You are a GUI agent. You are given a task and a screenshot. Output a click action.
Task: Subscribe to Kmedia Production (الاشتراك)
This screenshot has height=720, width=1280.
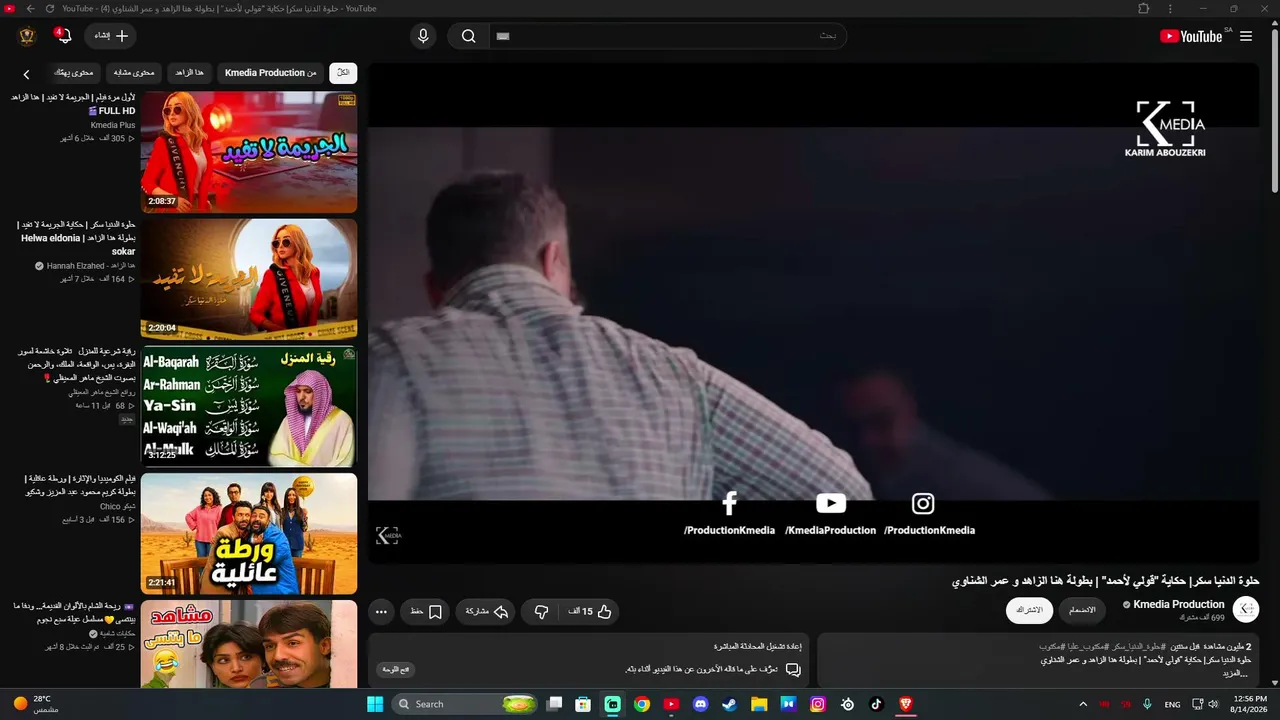1029,610
